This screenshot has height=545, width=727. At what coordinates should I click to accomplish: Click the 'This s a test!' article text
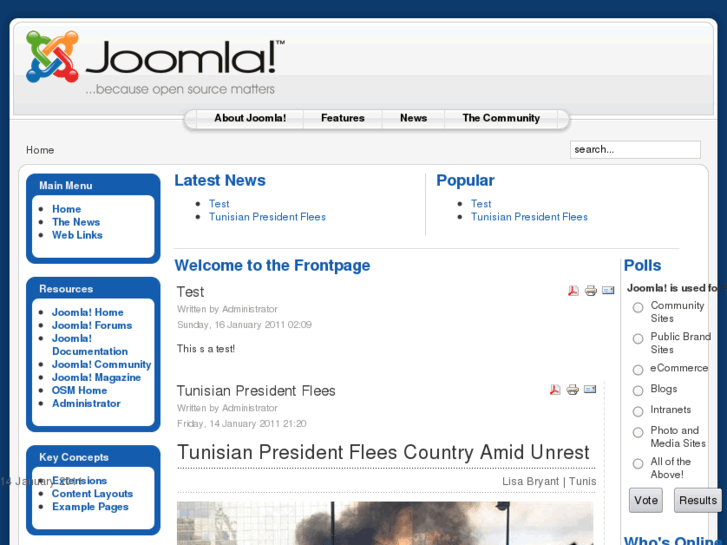206,349
